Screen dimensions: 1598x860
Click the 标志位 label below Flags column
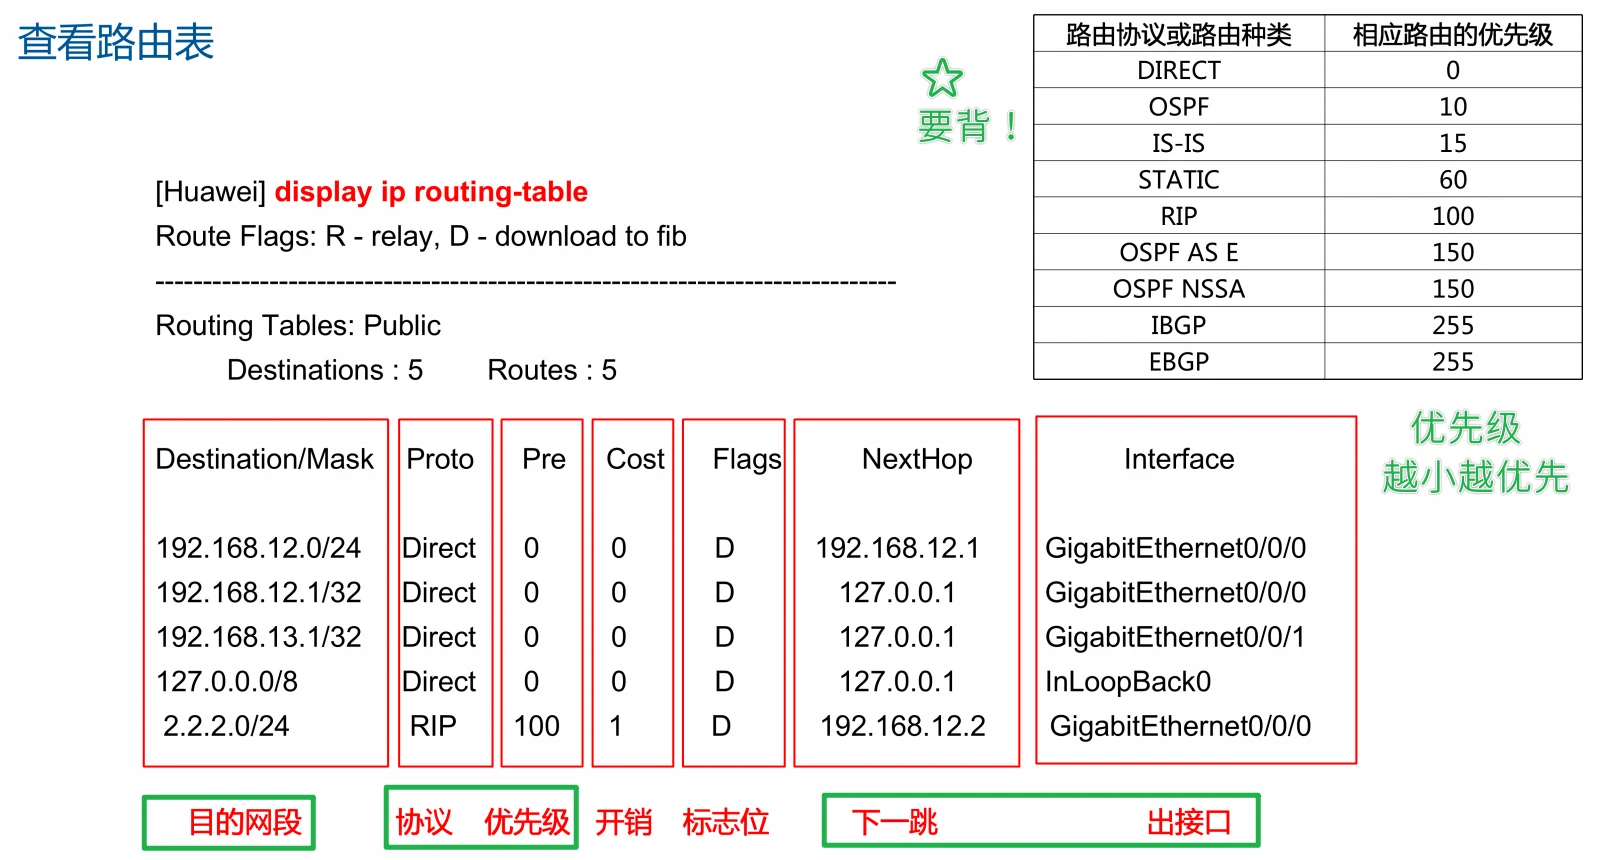[725, 822]
